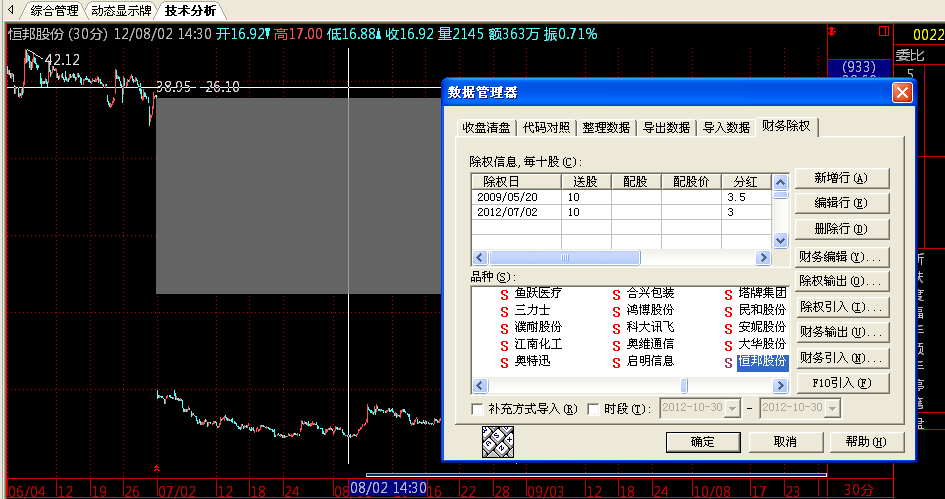Switch to 动态显示牌 main tab
The image size is (945, 499).
click(119, 11)
